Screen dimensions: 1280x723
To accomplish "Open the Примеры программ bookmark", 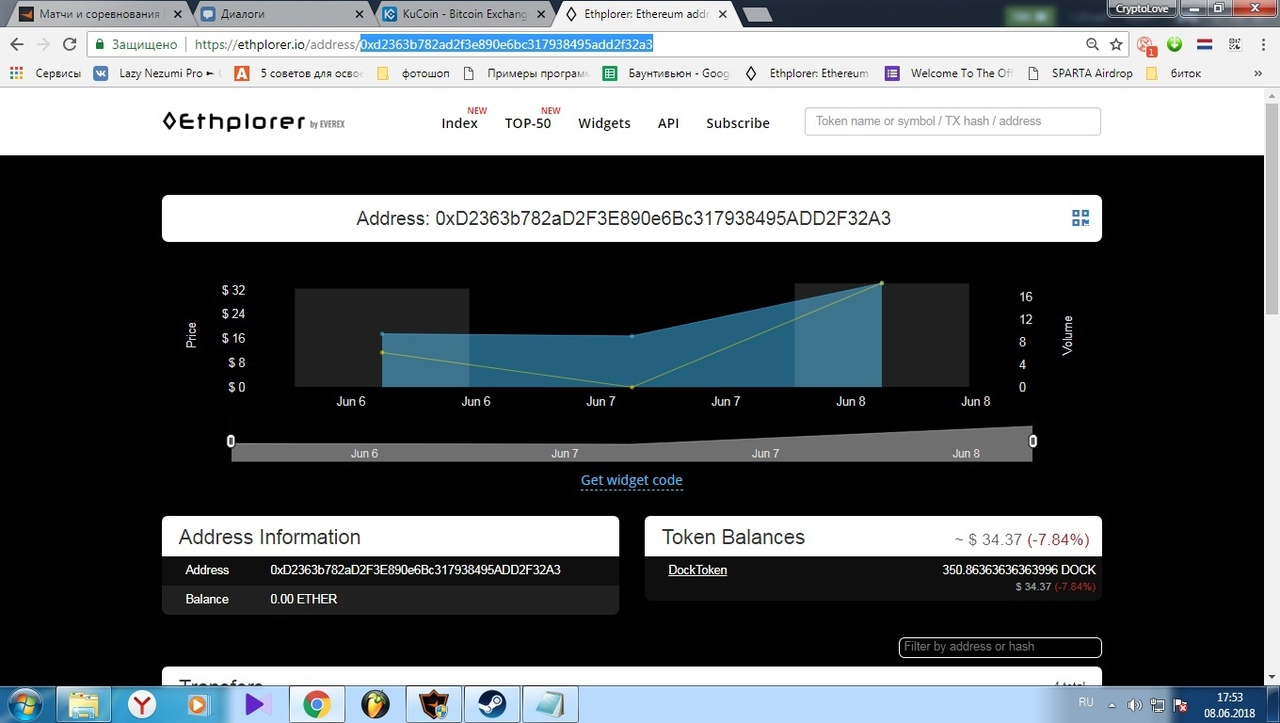I will [x=528, y=73].
